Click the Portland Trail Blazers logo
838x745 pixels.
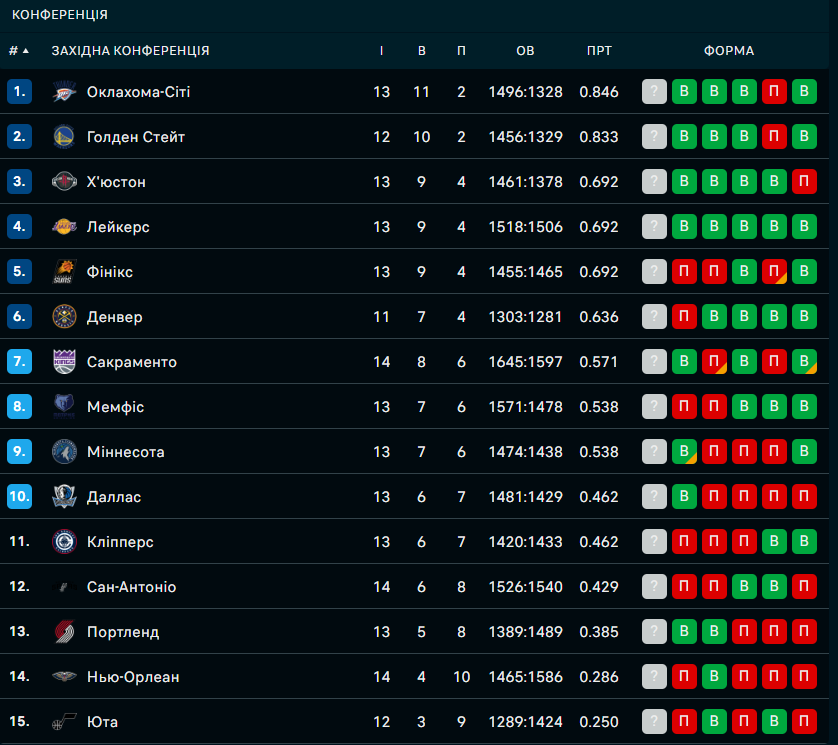click(64, 632)
